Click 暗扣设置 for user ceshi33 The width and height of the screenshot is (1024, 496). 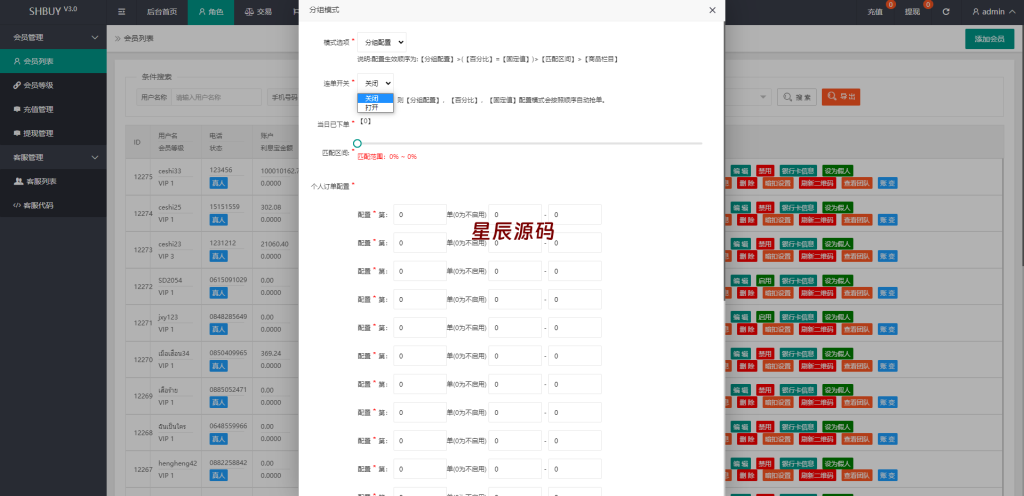(778, 183)
